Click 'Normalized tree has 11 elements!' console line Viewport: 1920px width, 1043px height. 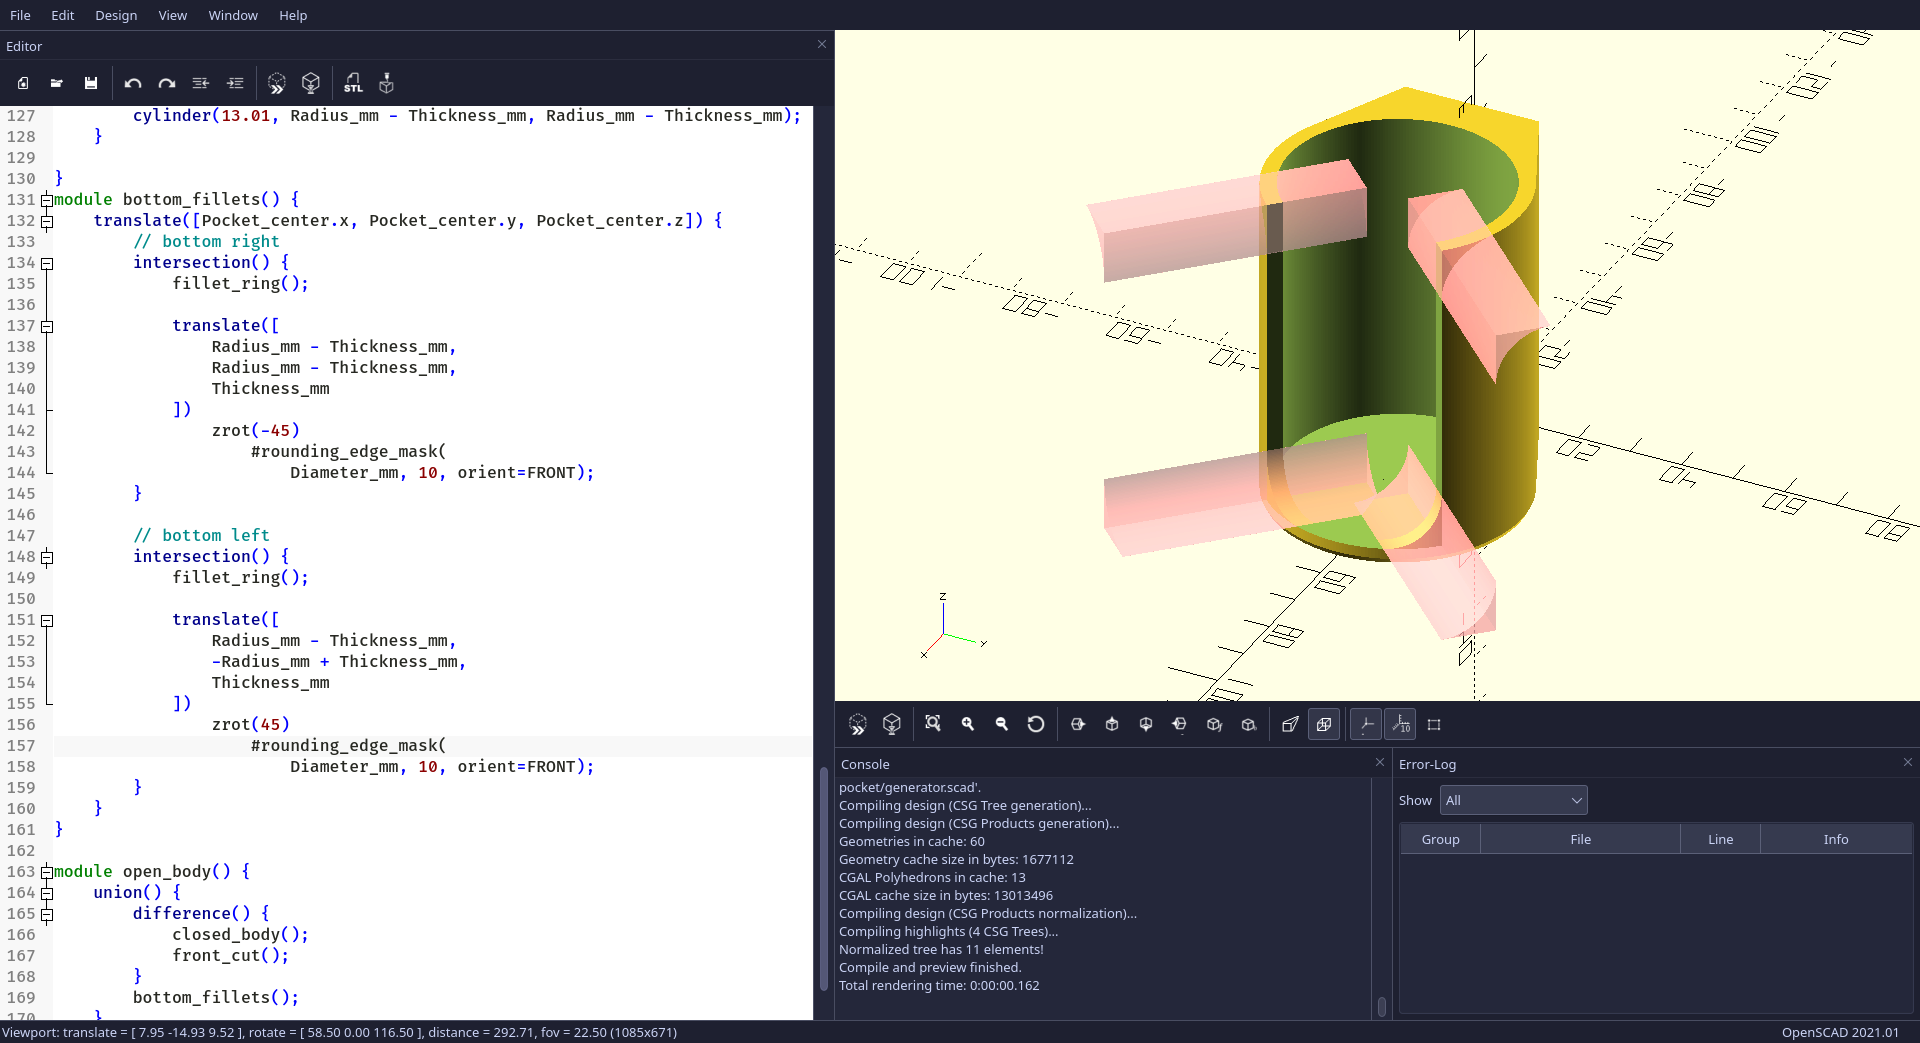[941, 950]
